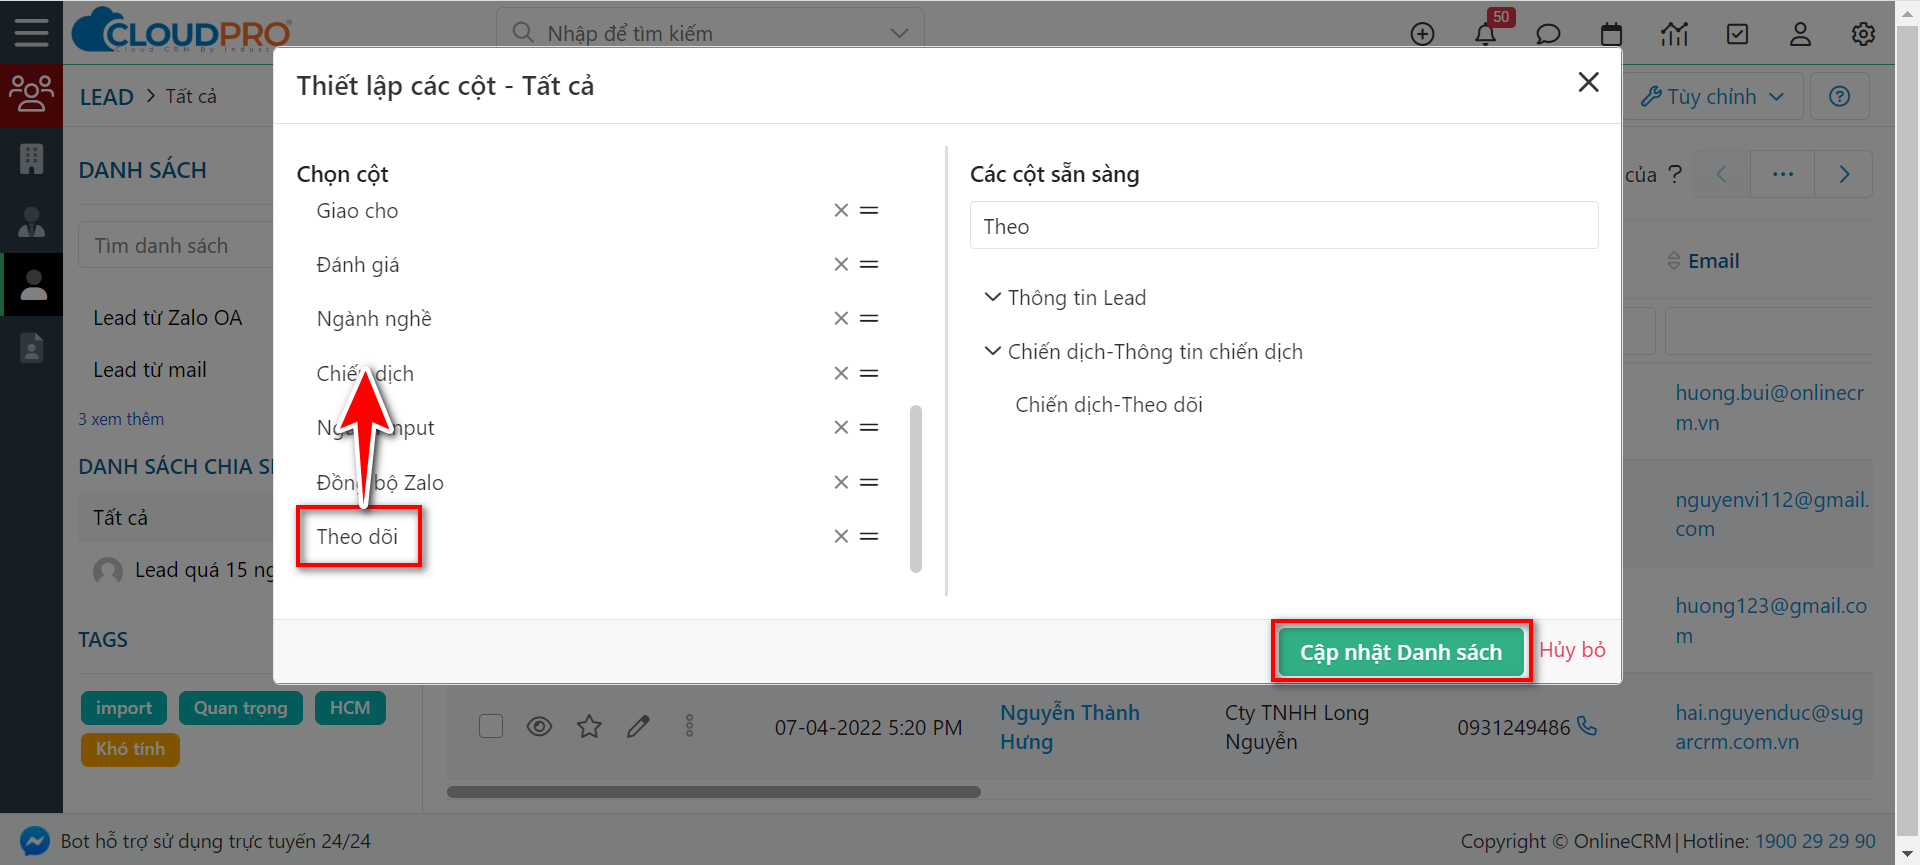The image size is (1920, 865).
Task: Select the Tất cả shared list
Action: point(120,518)
